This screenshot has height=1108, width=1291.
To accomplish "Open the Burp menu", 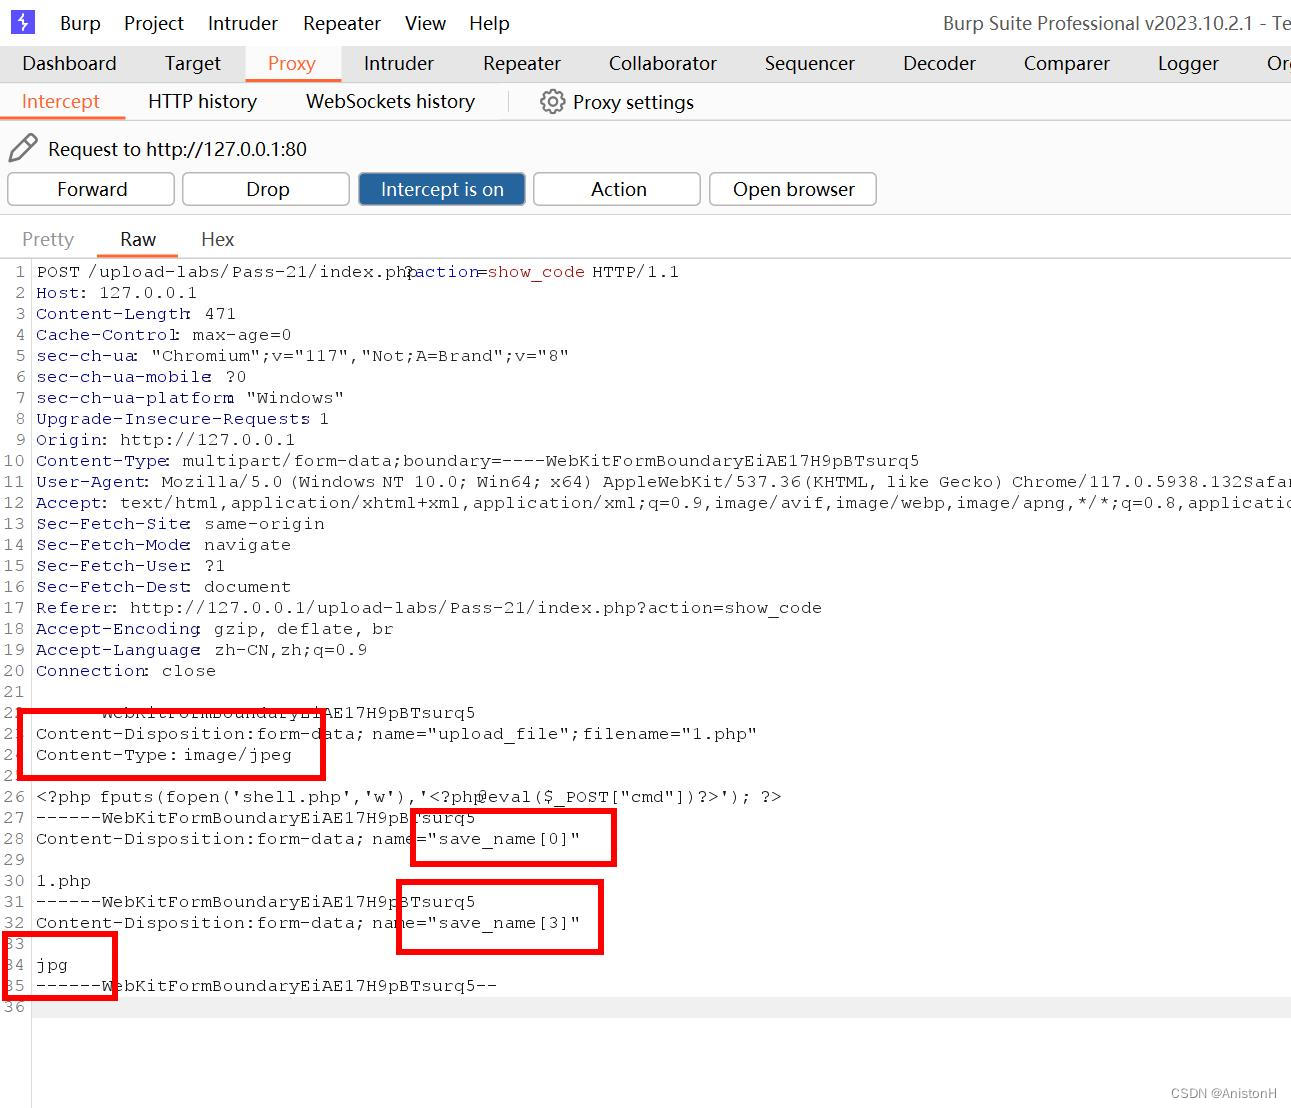I will coord(80,23).
